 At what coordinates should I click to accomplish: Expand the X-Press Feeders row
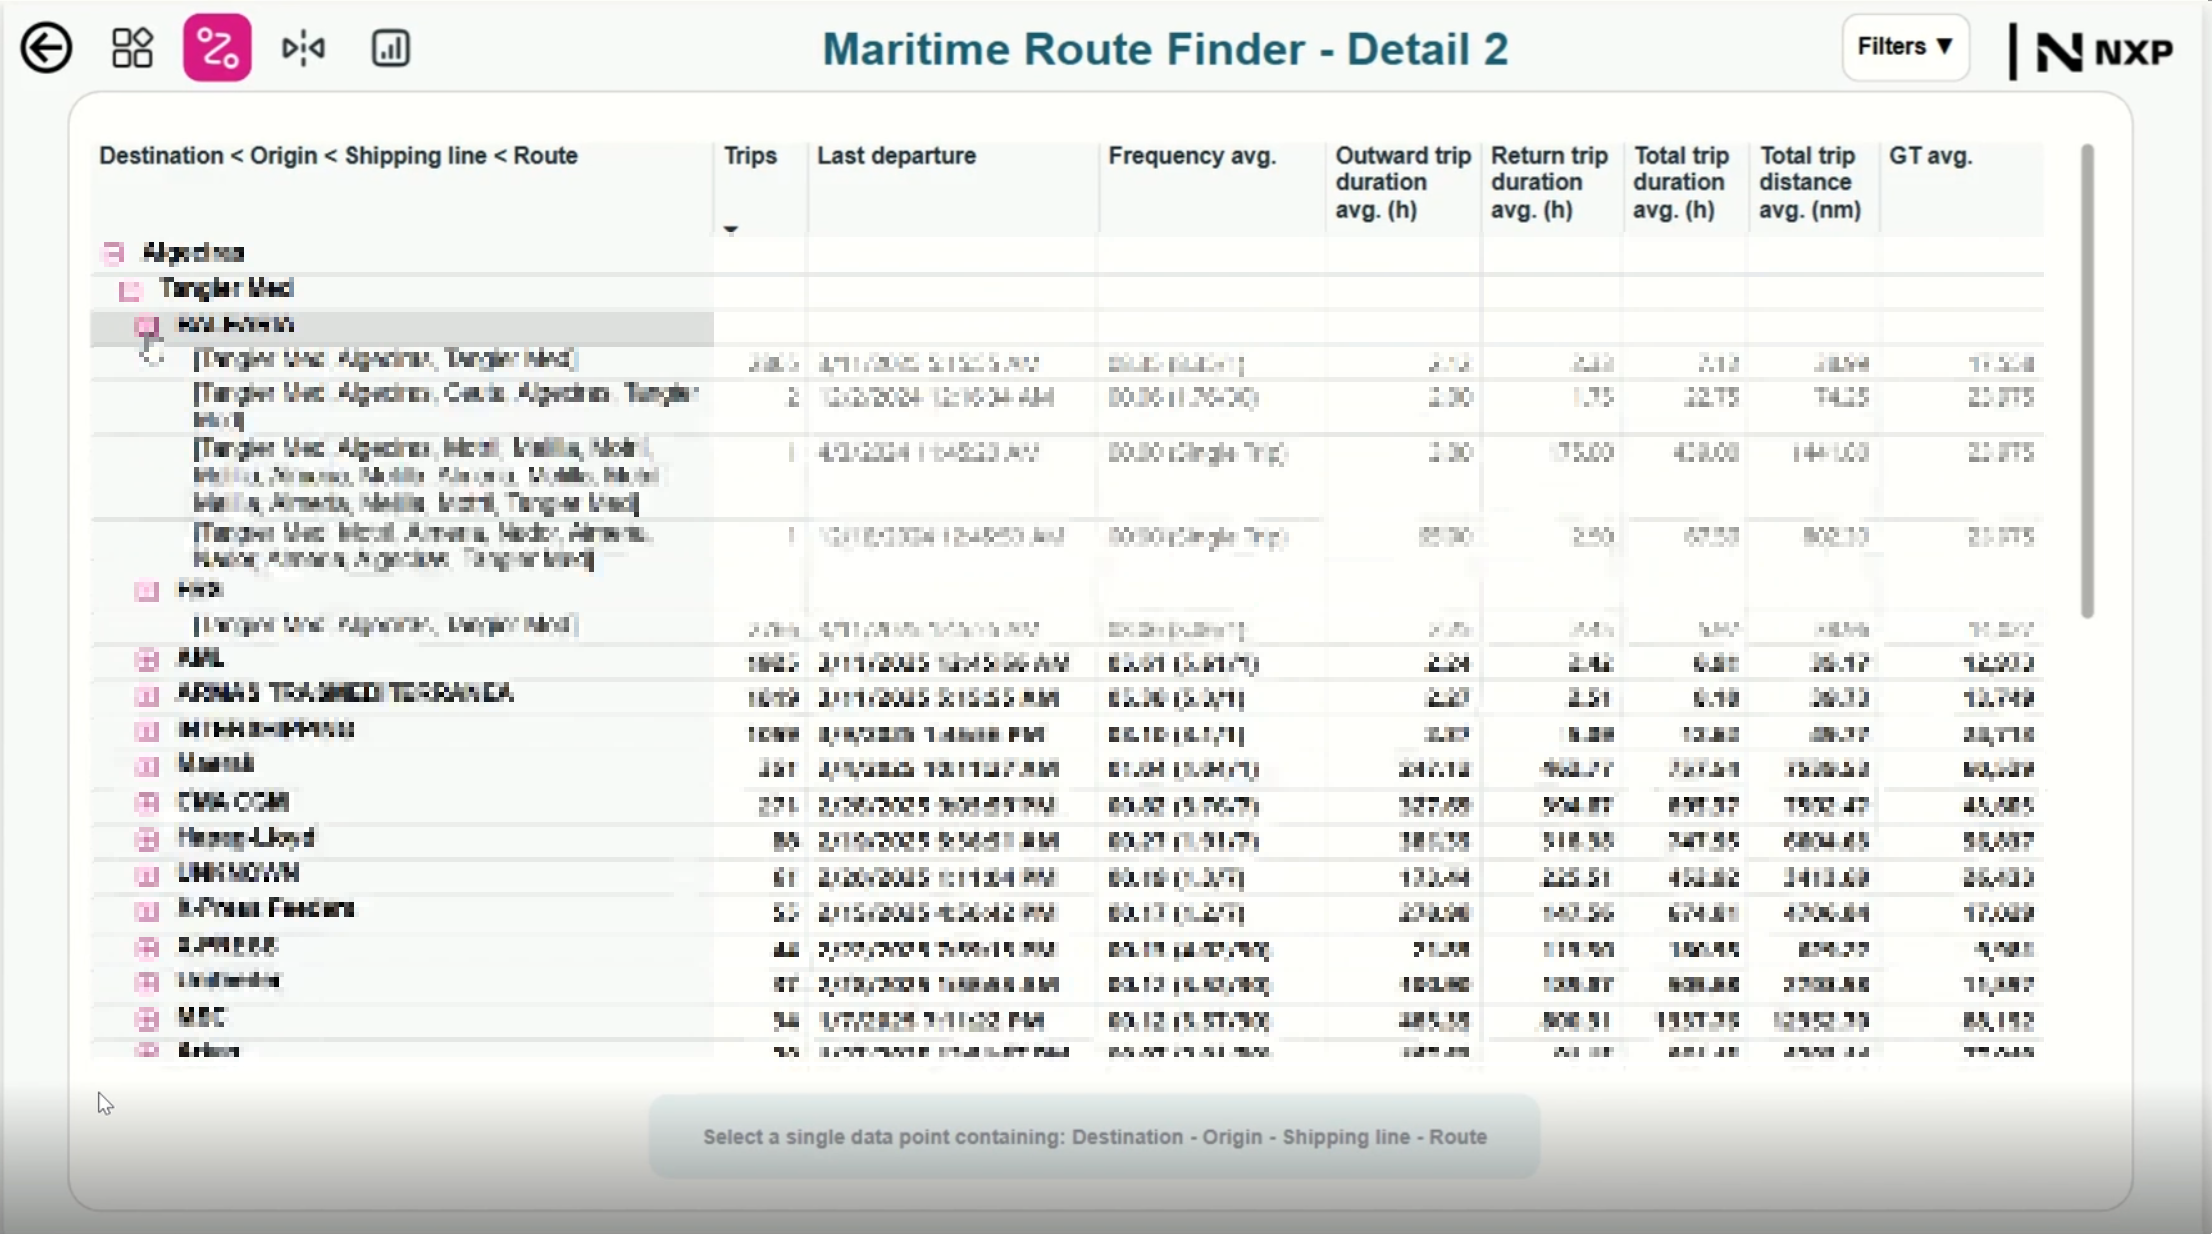coord(147,911)
